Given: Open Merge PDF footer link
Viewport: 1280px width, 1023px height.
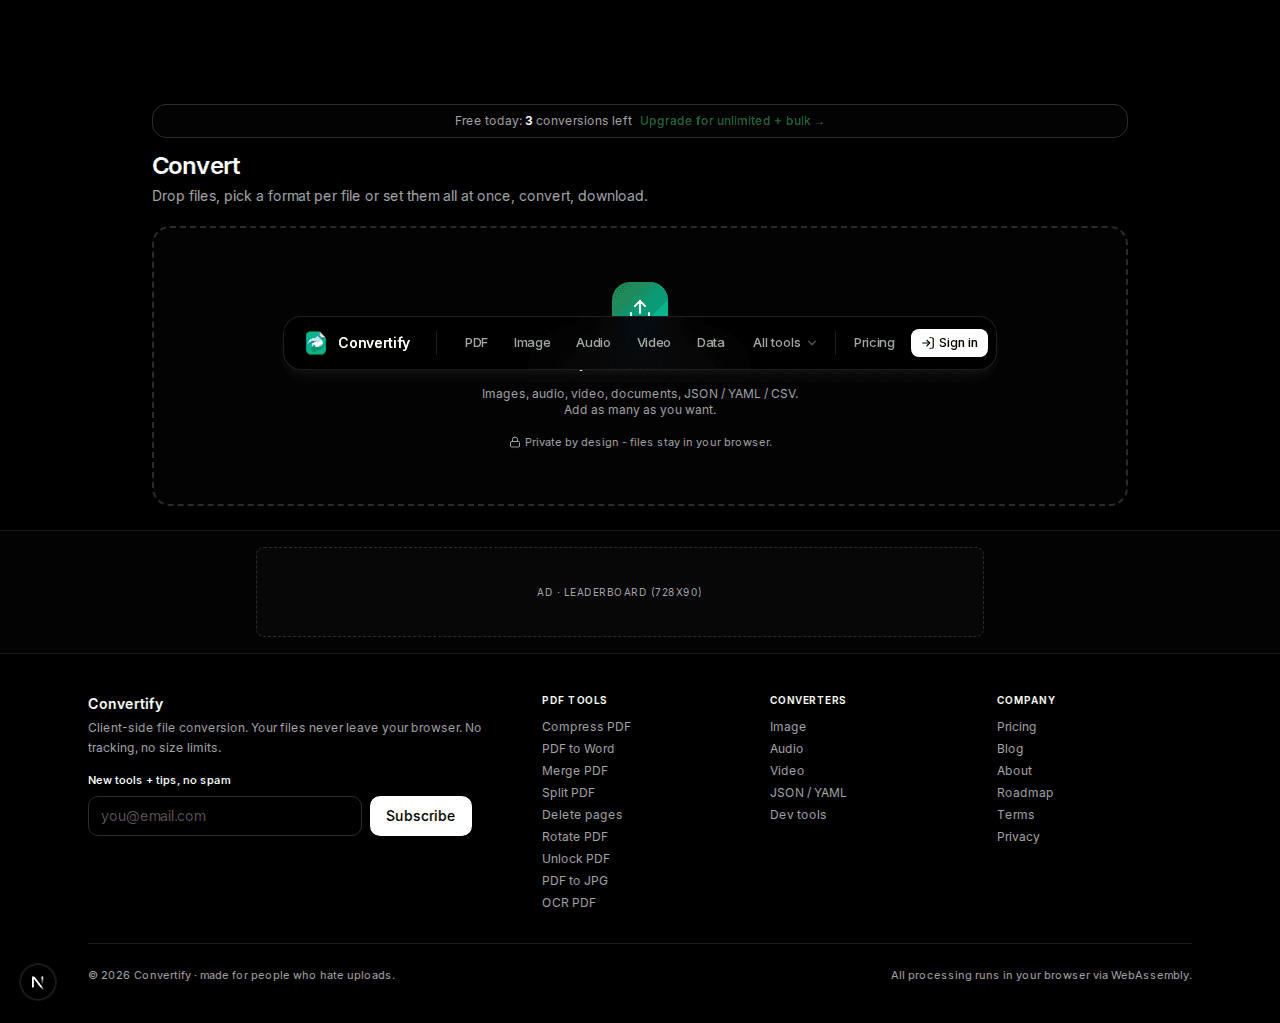Looking at the screenshot, I should (x=575, y=771).
